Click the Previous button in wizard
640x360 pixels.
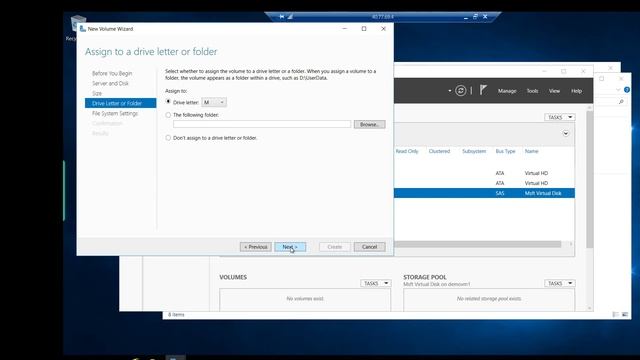pyautogui.click(x=256, y=247)
